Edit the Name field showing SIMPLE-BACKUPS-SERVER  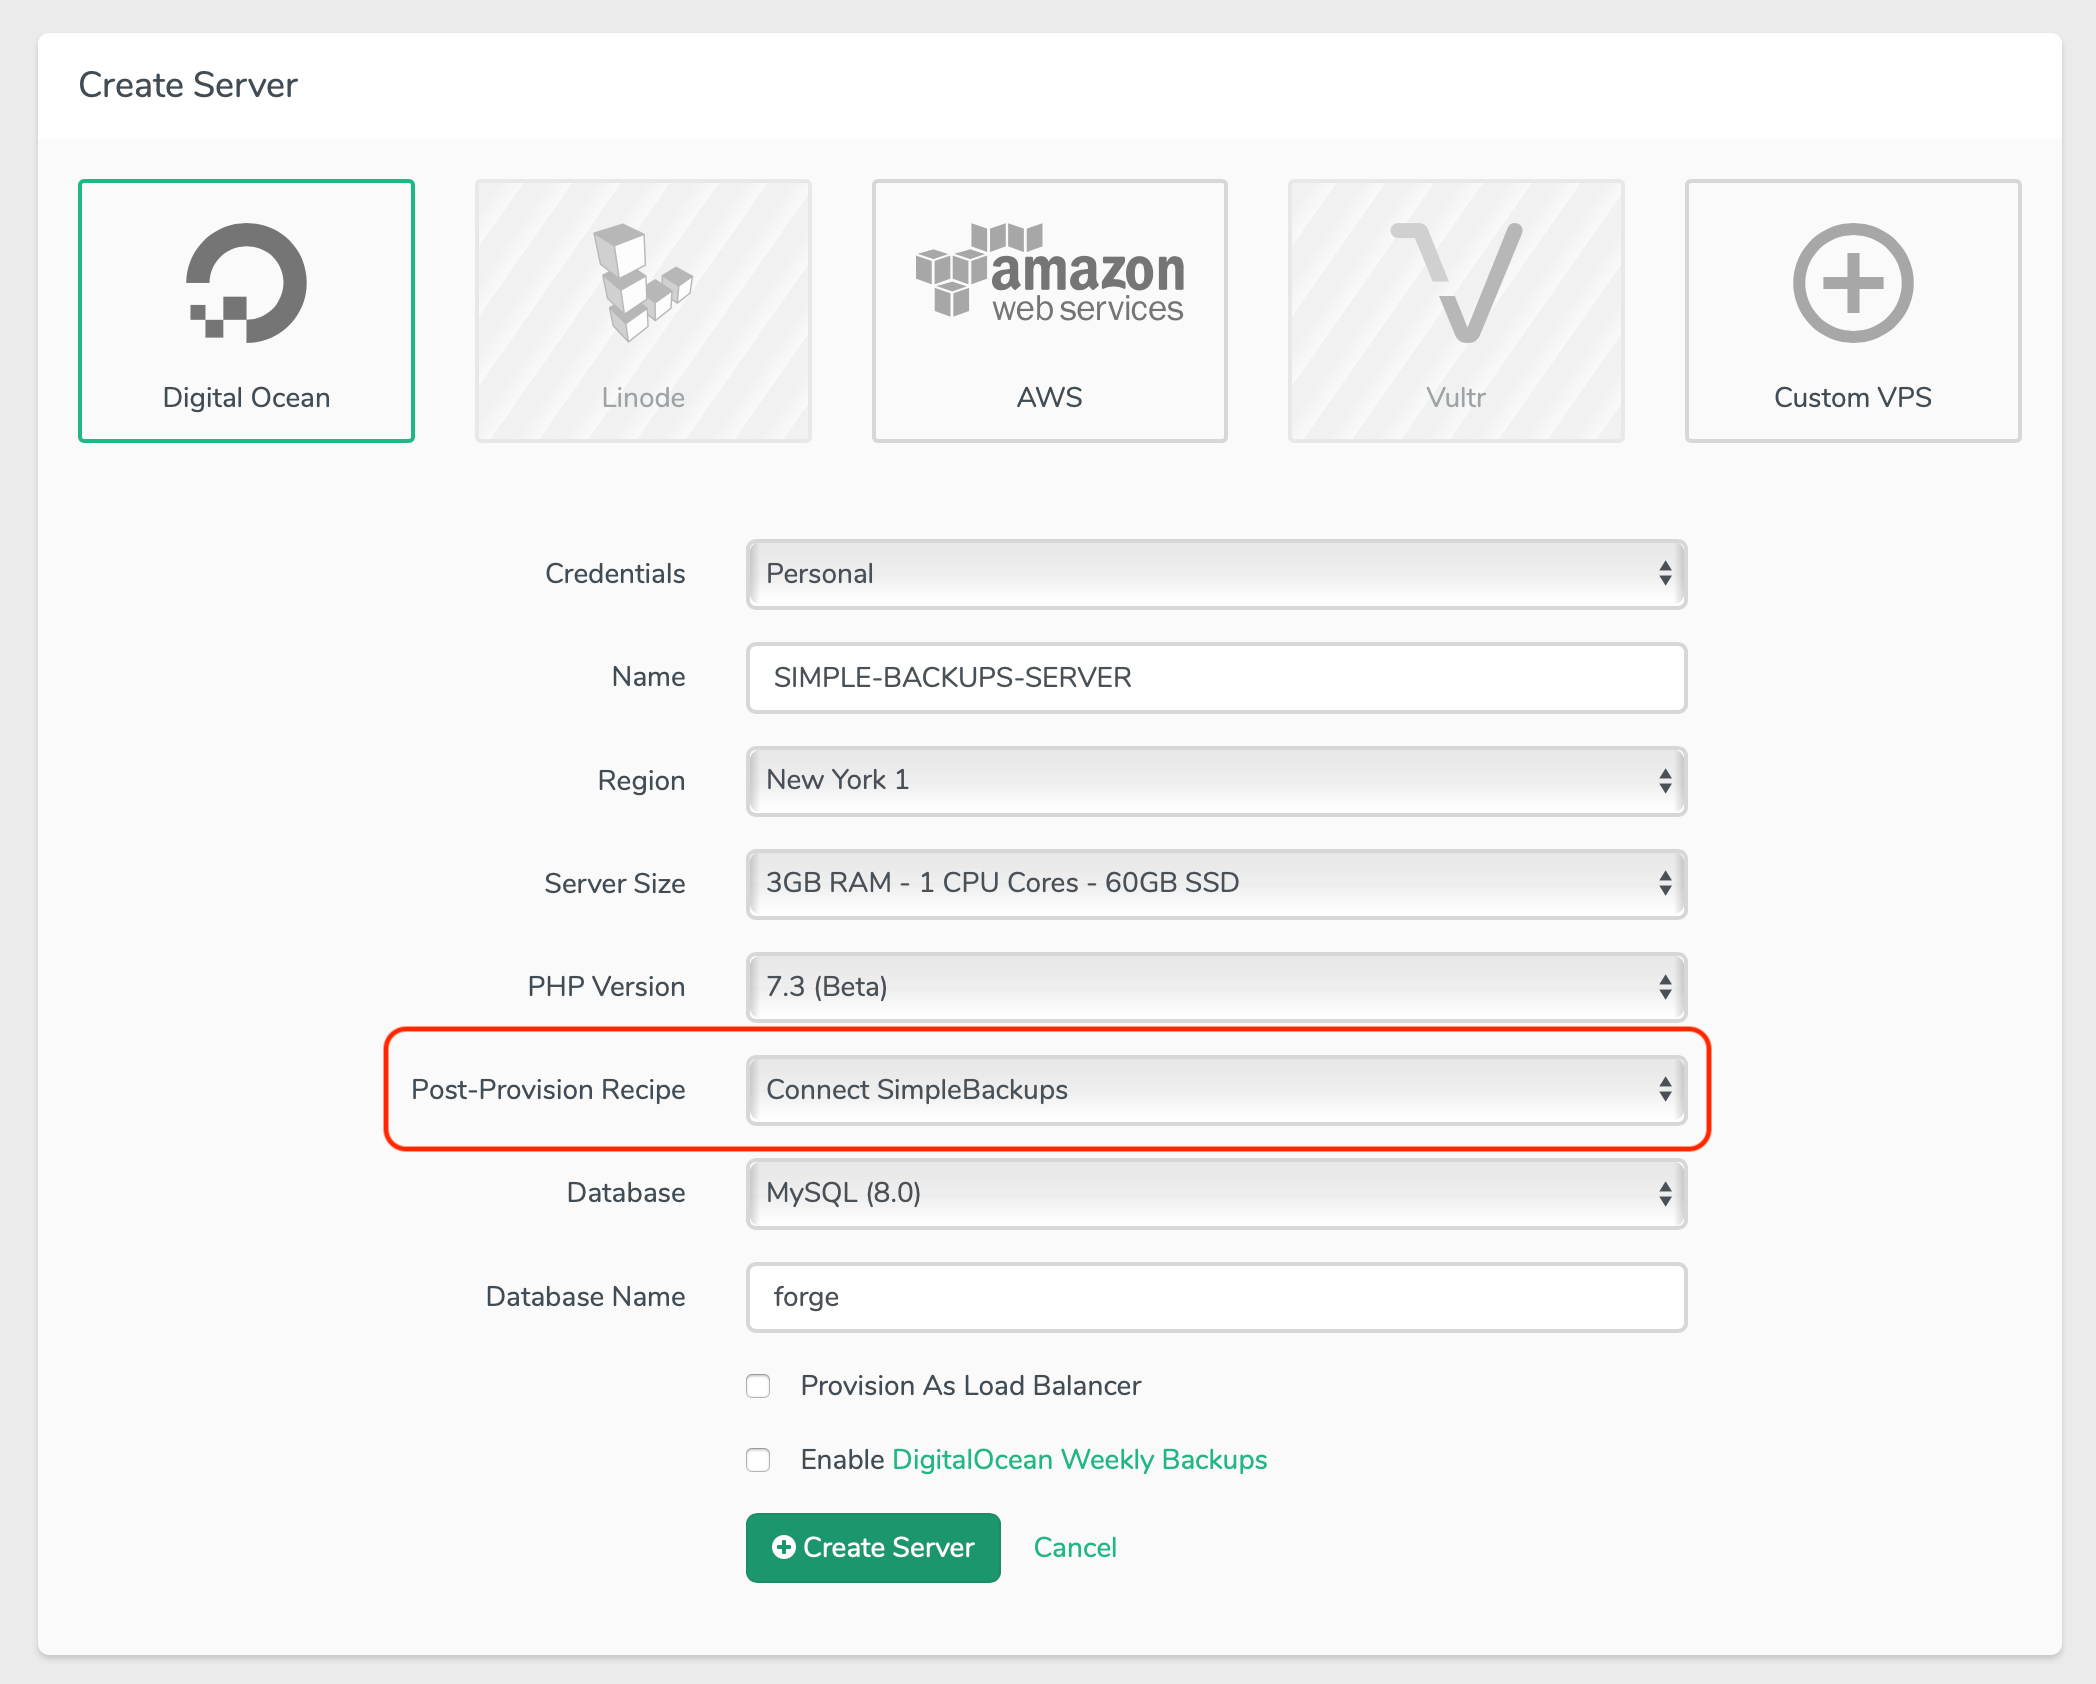1216,678
